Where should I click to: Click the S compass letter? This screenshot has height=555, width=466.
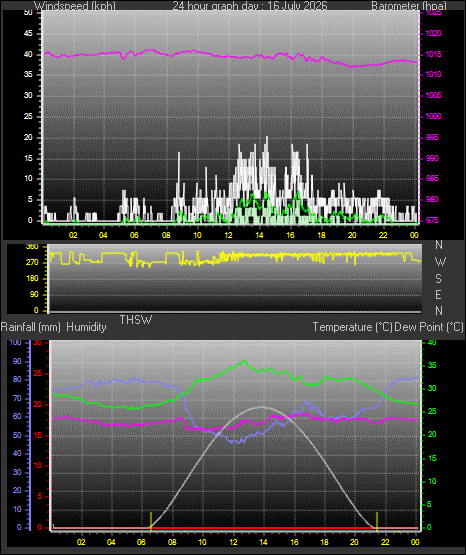point(438,279)
